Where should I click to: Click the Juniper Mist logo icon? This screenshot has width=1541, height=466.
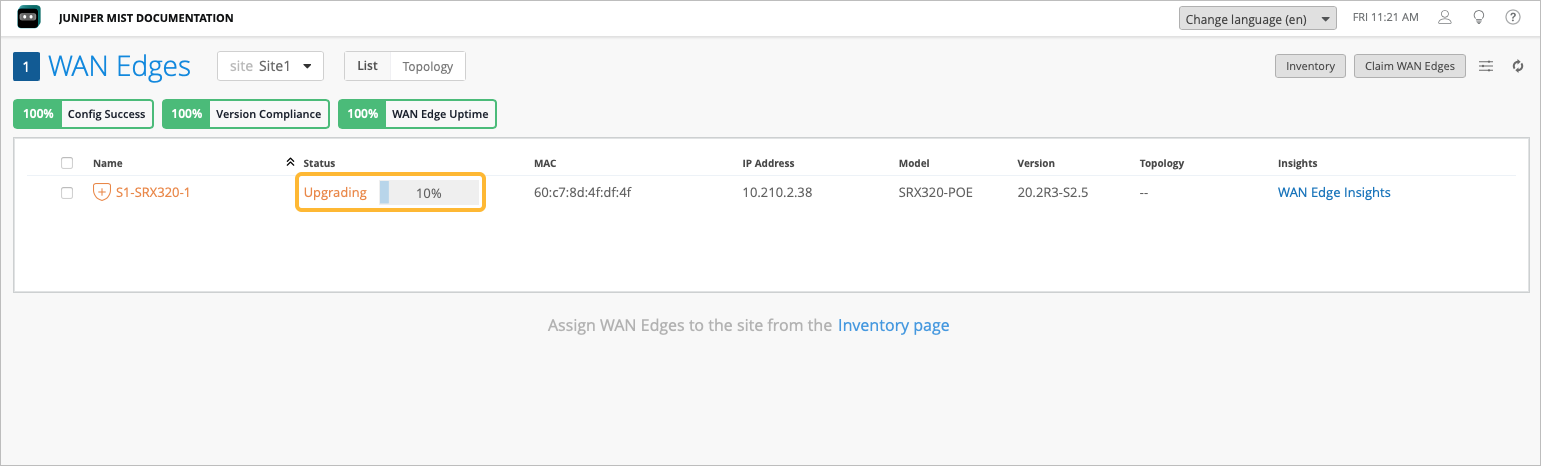(29, 17)
